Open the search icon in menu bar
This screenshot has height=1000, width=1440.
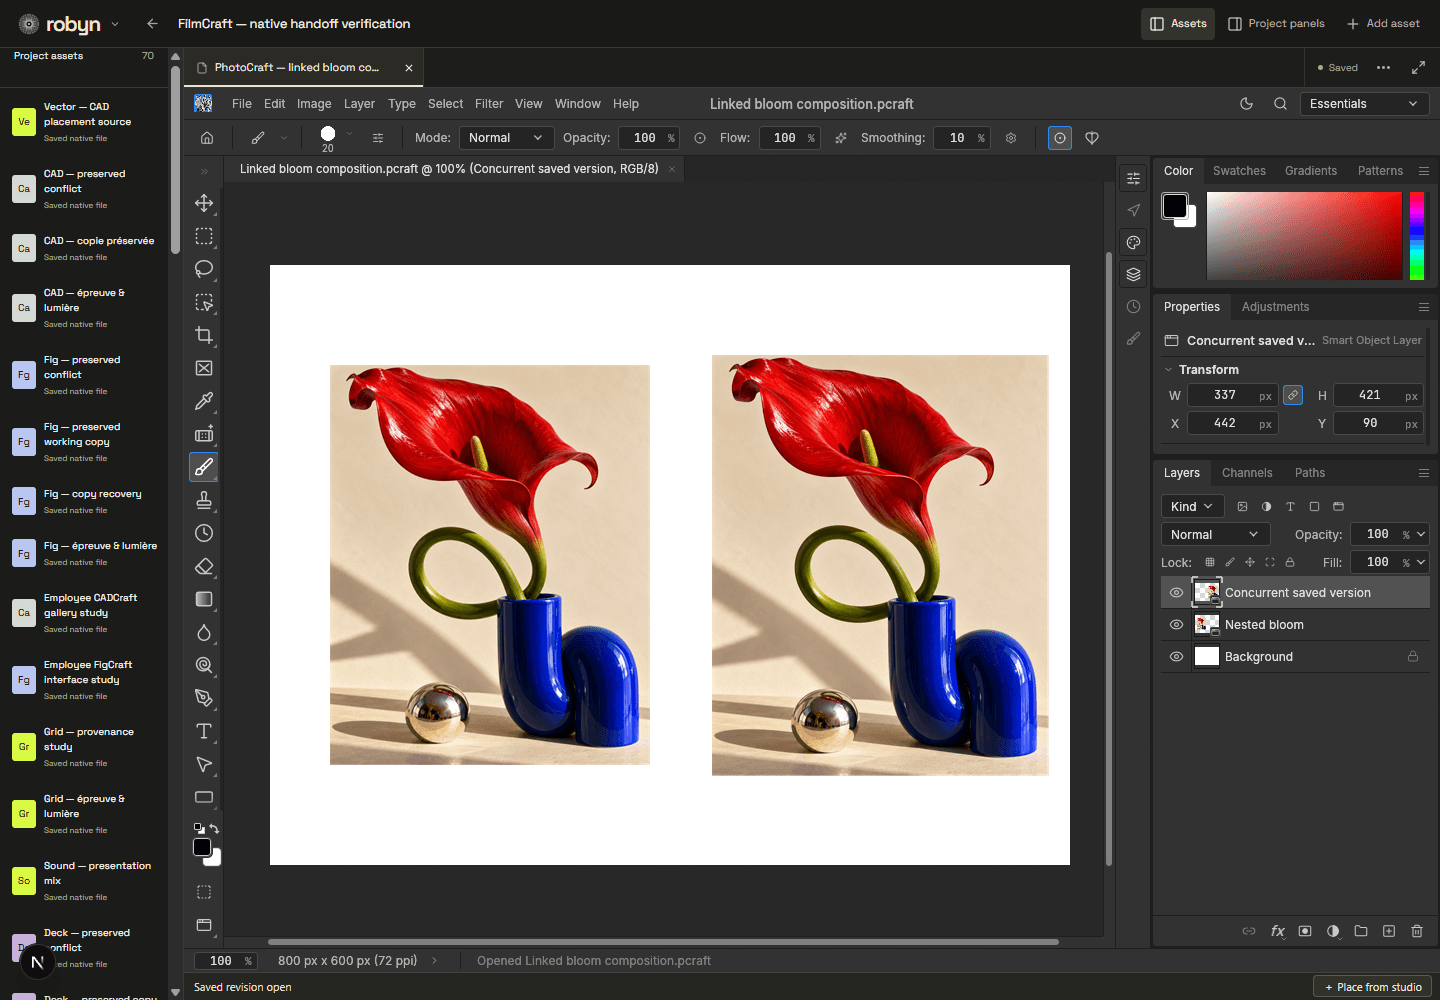(1280, 104)
